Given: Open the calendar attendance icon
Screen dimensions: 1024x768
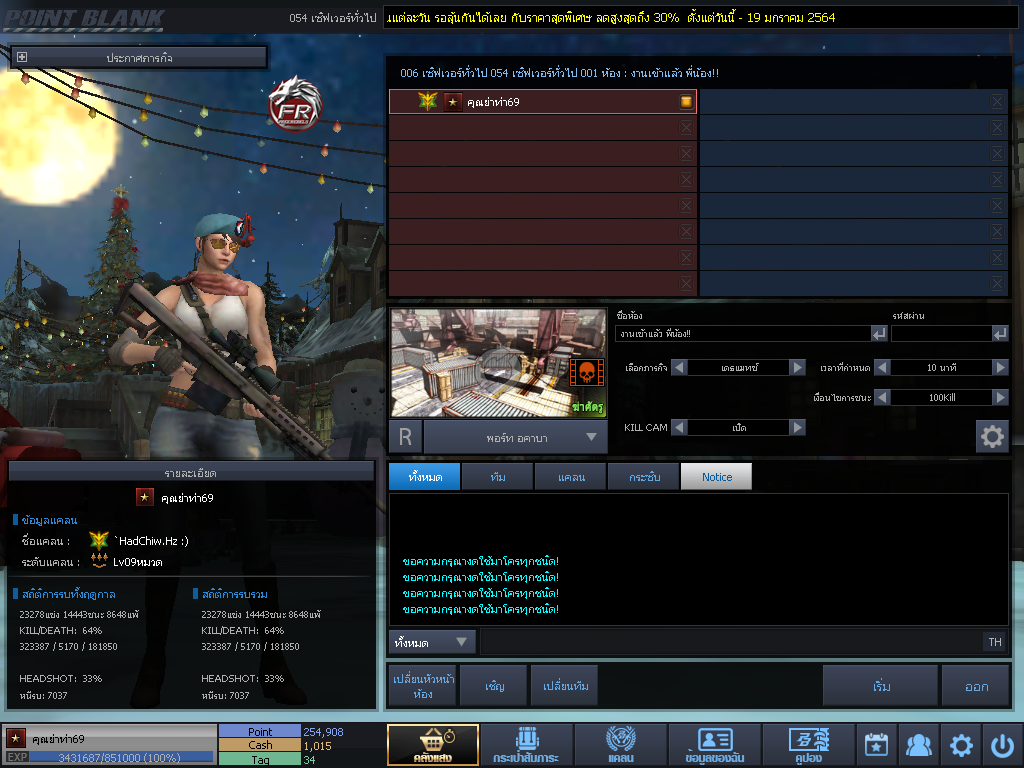Looking at the screenshot, I should click(x=876, y=744).
